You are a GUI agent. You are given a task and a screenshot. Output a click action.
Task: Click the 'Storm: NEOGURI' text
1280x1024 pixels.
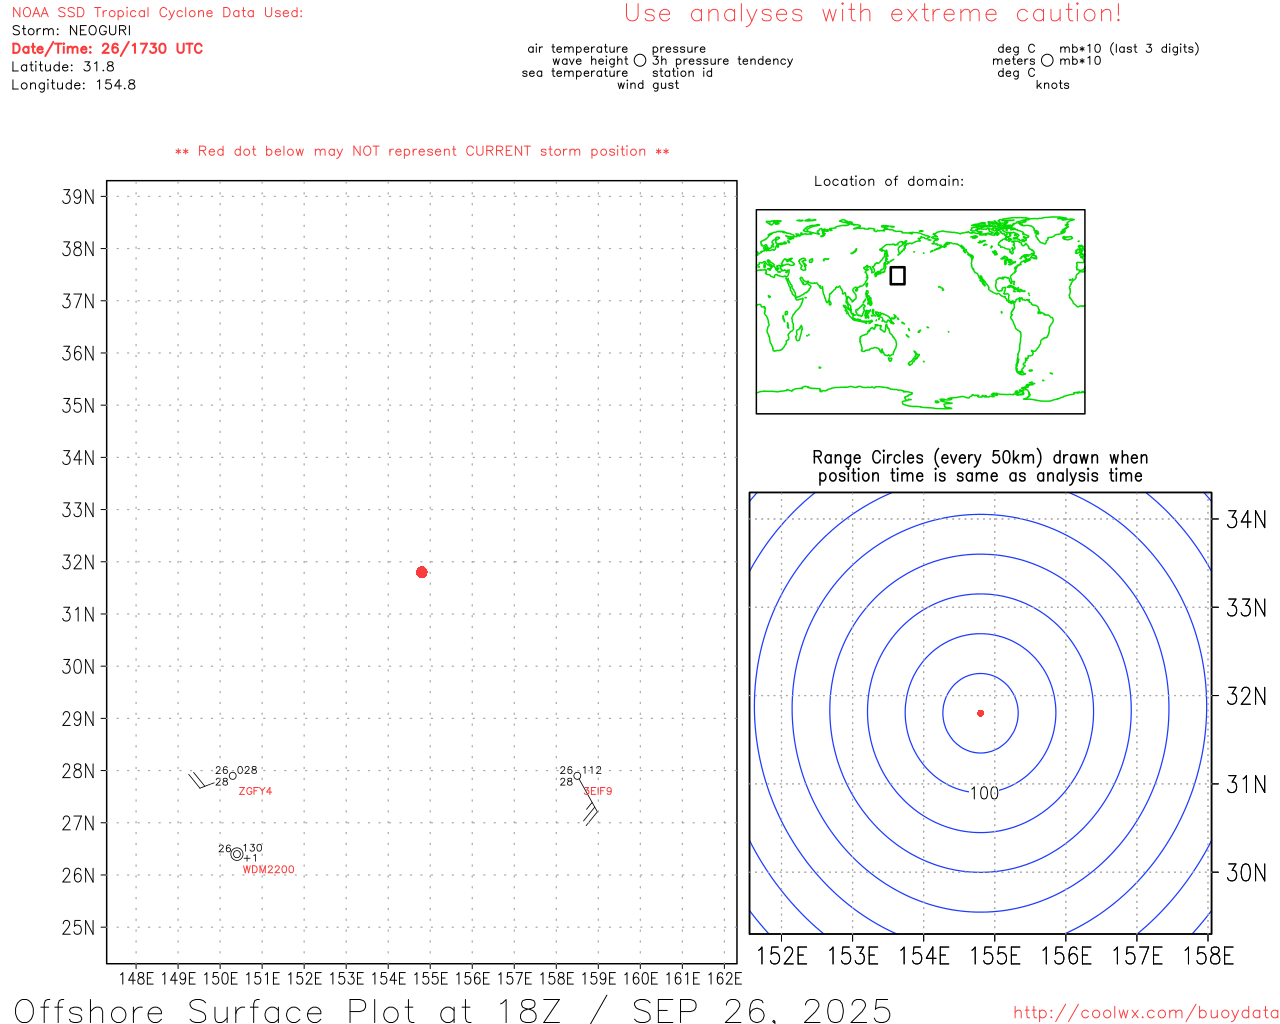pos(71,31)
